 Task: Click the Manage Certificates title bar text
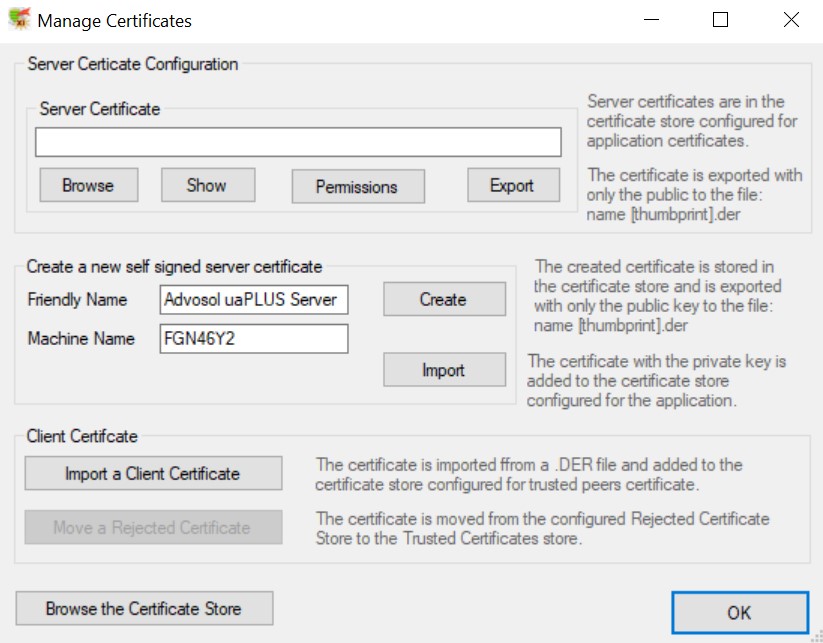pos(114,20)
